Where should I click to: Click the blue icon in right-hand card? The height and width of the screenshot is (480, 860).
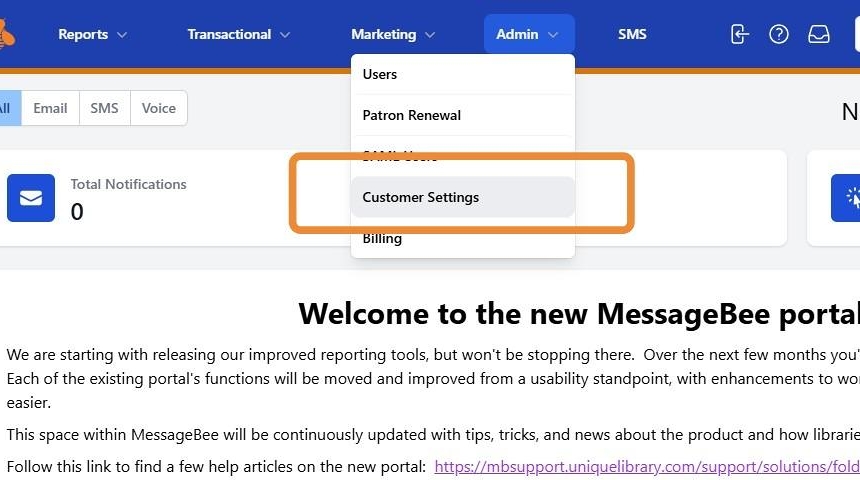pyautogui.click(x=847, y=198)
